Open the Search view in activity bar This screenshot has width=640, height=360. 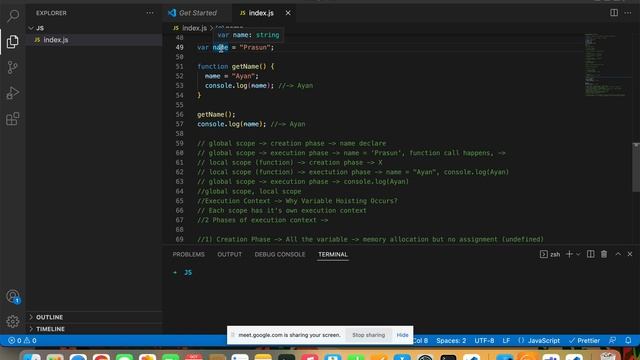[13, 16]
